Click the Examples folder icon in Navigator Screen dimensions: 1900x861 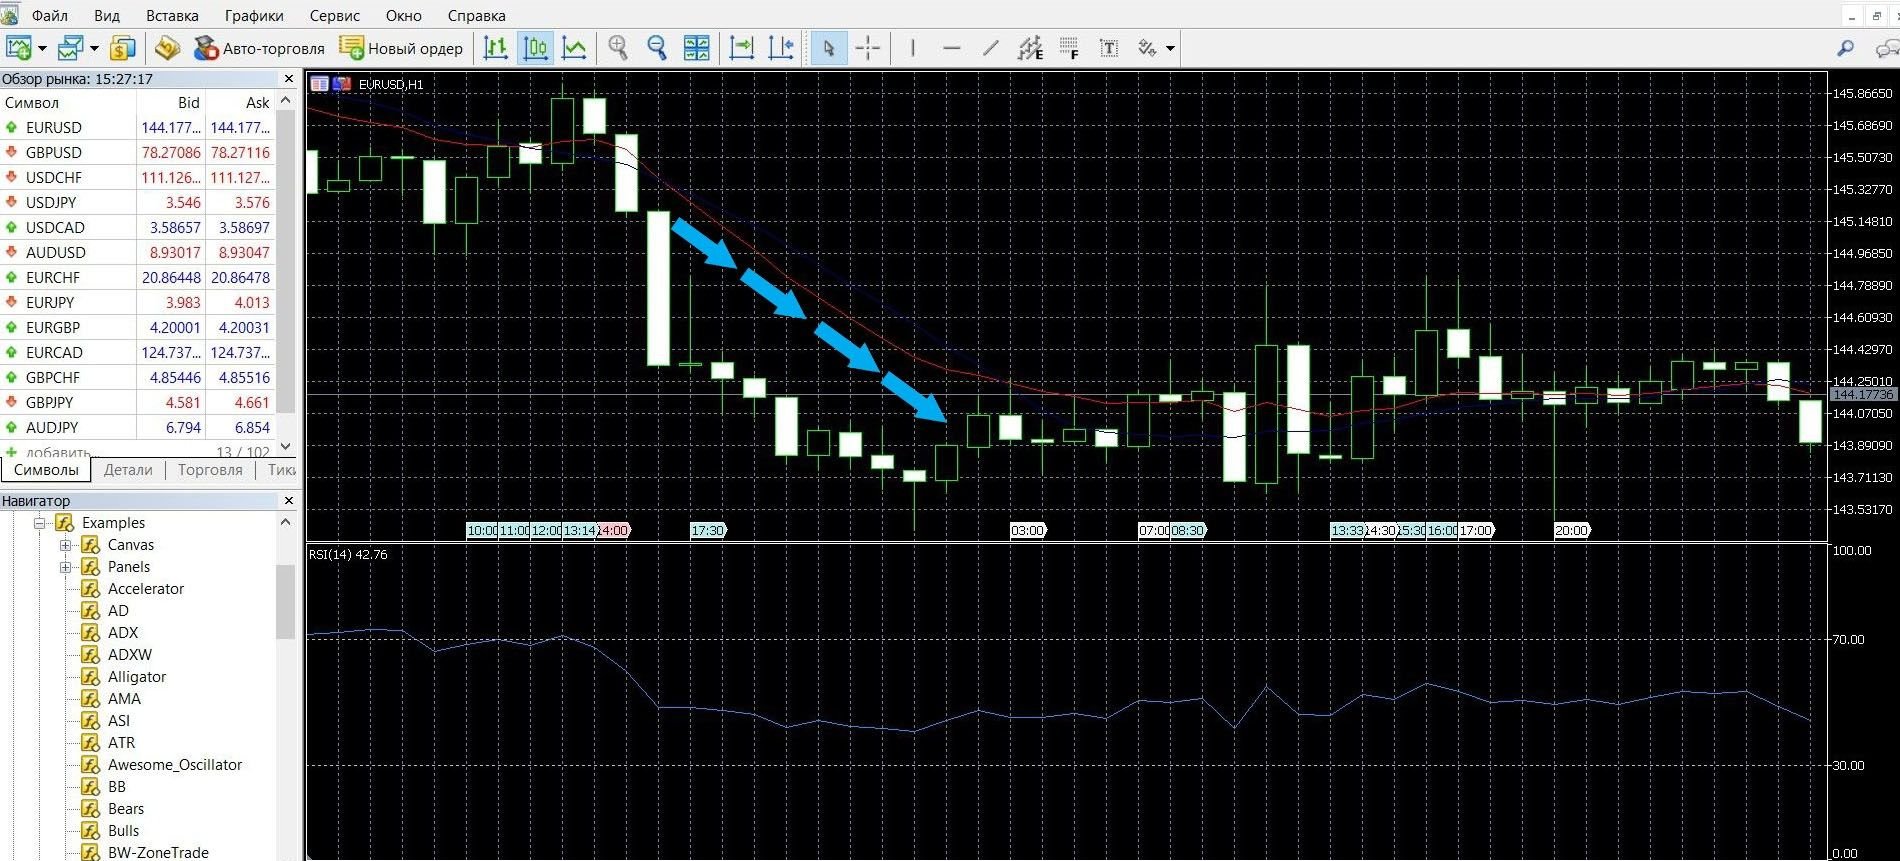(65, 523)
